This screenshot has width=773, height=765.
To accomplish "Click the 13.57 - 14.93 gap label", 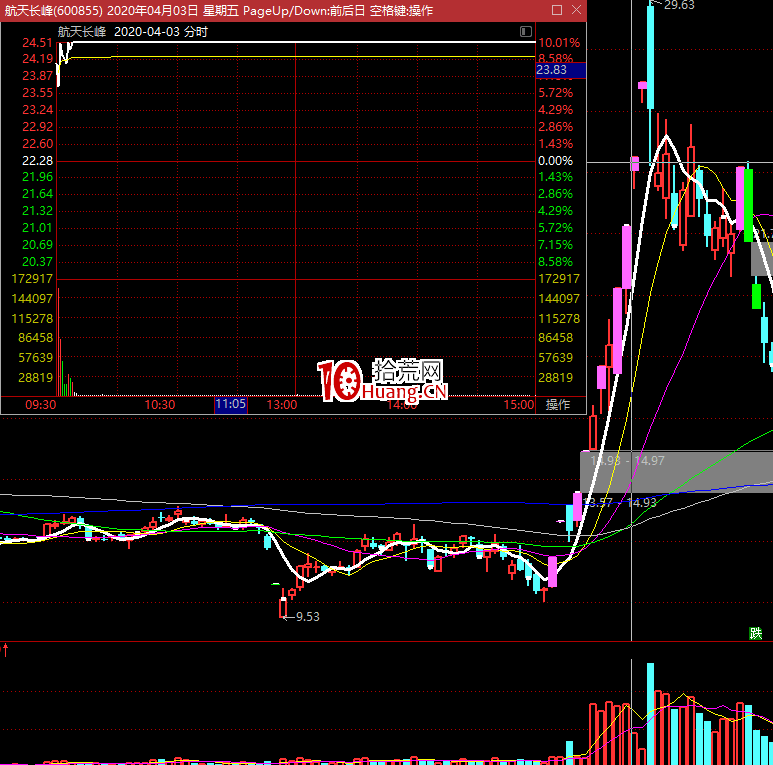I will pos(620,503).
